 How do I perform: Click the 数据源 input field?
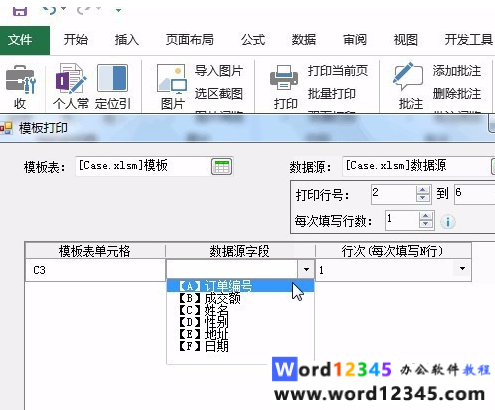(417, 166)
